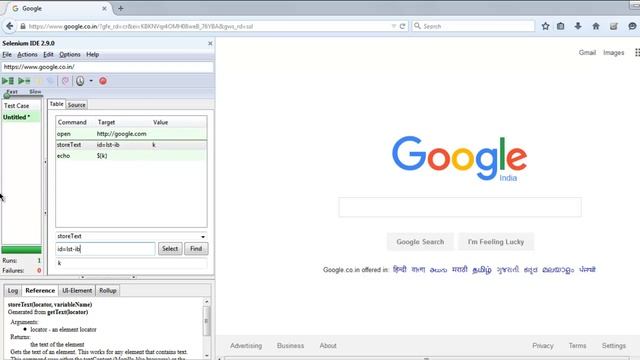This screenshot has width=640, height=360.
Task: Close the Google tab
Action: pyautogui.click(x=104, y=8)
